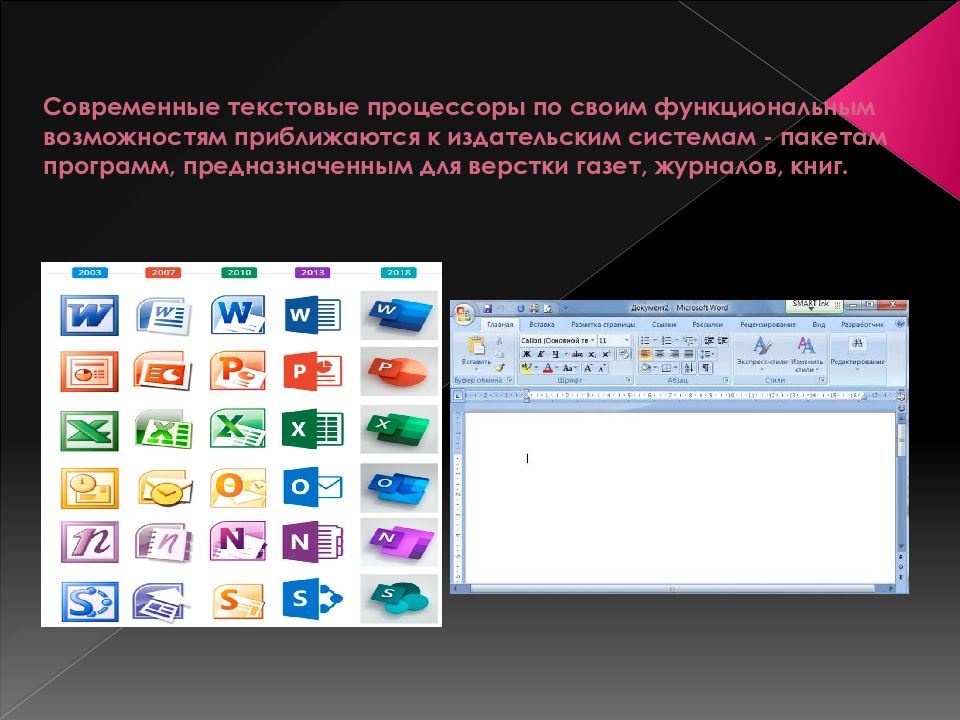Screen dimensions: 960x720
Task: Click the Save icon in Quick Access toolbar
Action: [x=487, y=309]
